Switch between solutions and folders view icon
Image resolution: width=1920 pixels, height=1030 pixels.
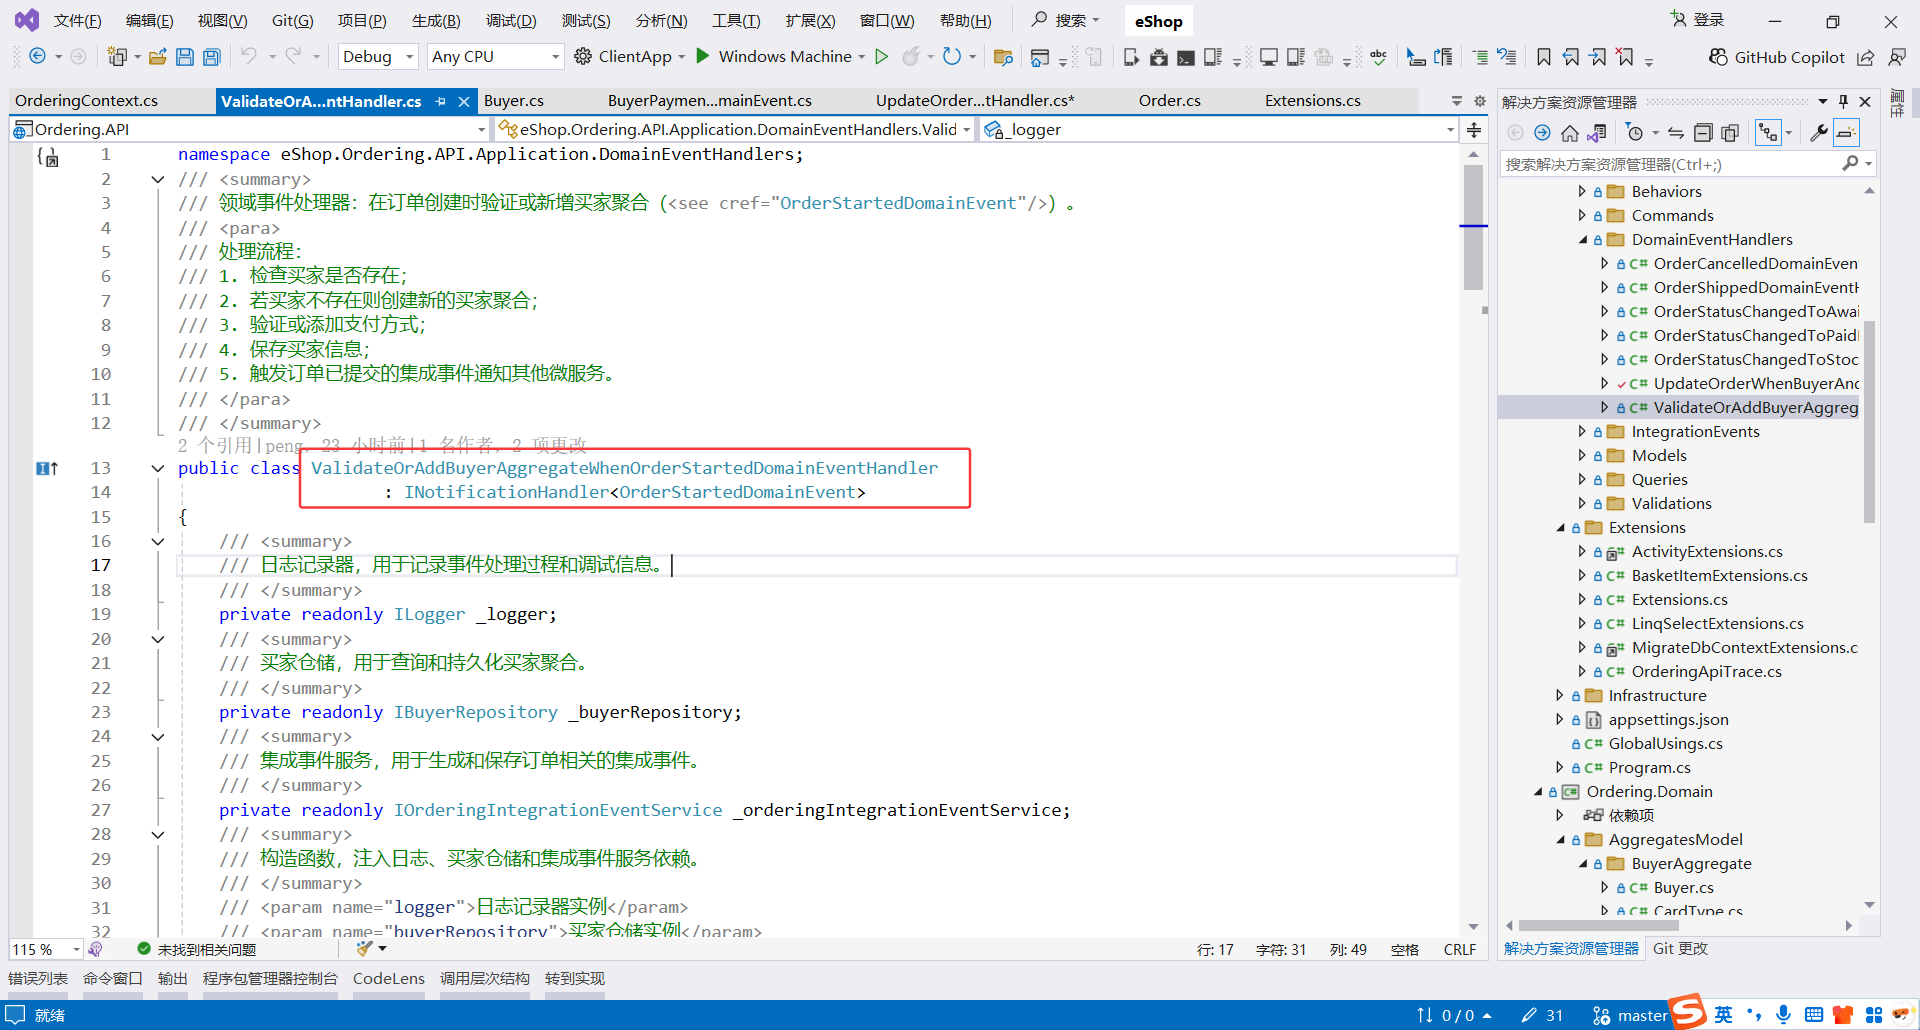point(1597,133)
